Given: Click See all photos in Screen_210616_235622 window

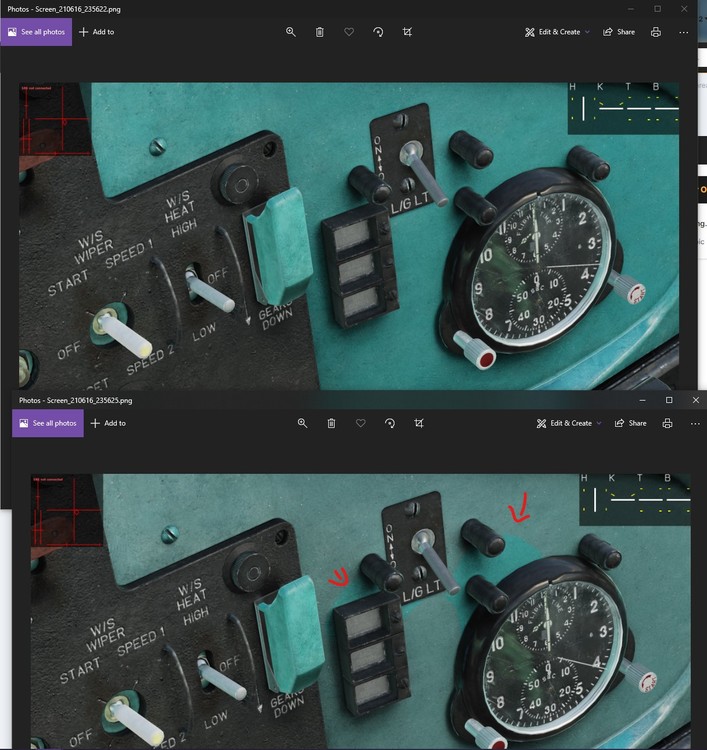Looking at the screenshot, I should click(x=36, y=32).
